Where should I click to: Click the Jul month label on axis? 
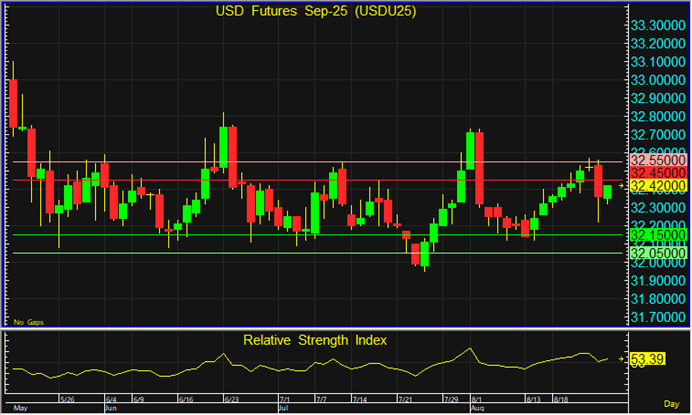coord(283,409)
